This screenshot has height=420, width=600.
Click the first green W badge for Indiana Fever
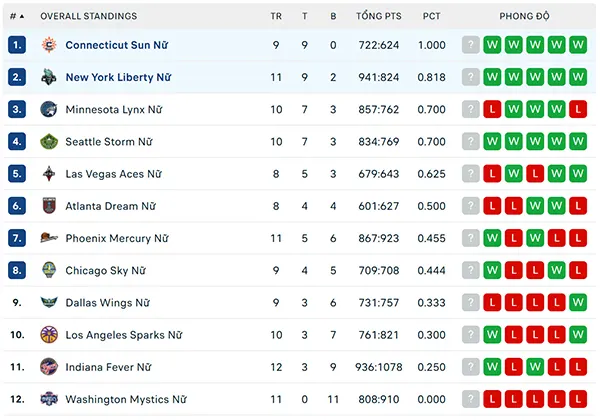492,367
